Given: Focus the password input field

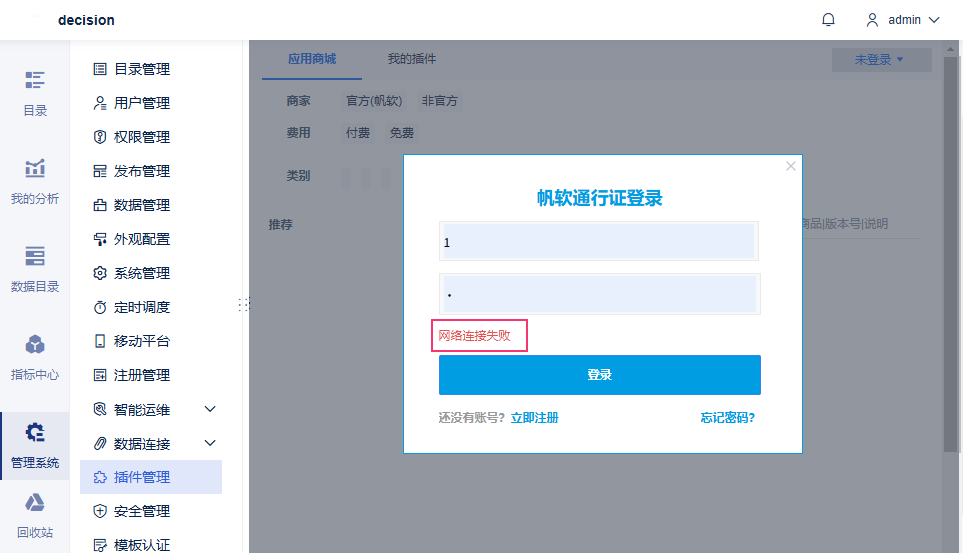Looking at the screenshot, I should coord(599,294).
